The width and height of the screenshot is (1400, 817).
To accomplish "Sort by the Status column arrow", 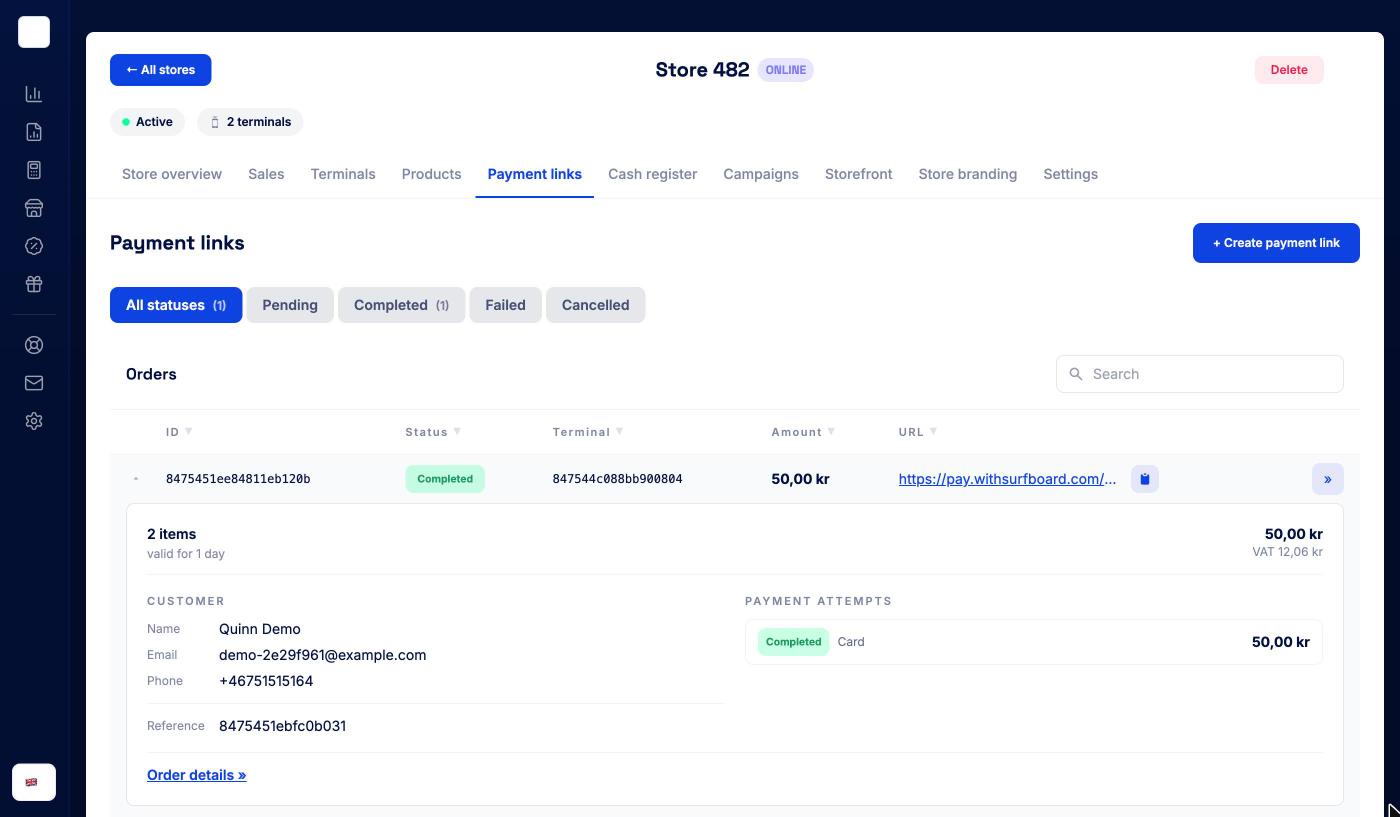I will point(458,431).
